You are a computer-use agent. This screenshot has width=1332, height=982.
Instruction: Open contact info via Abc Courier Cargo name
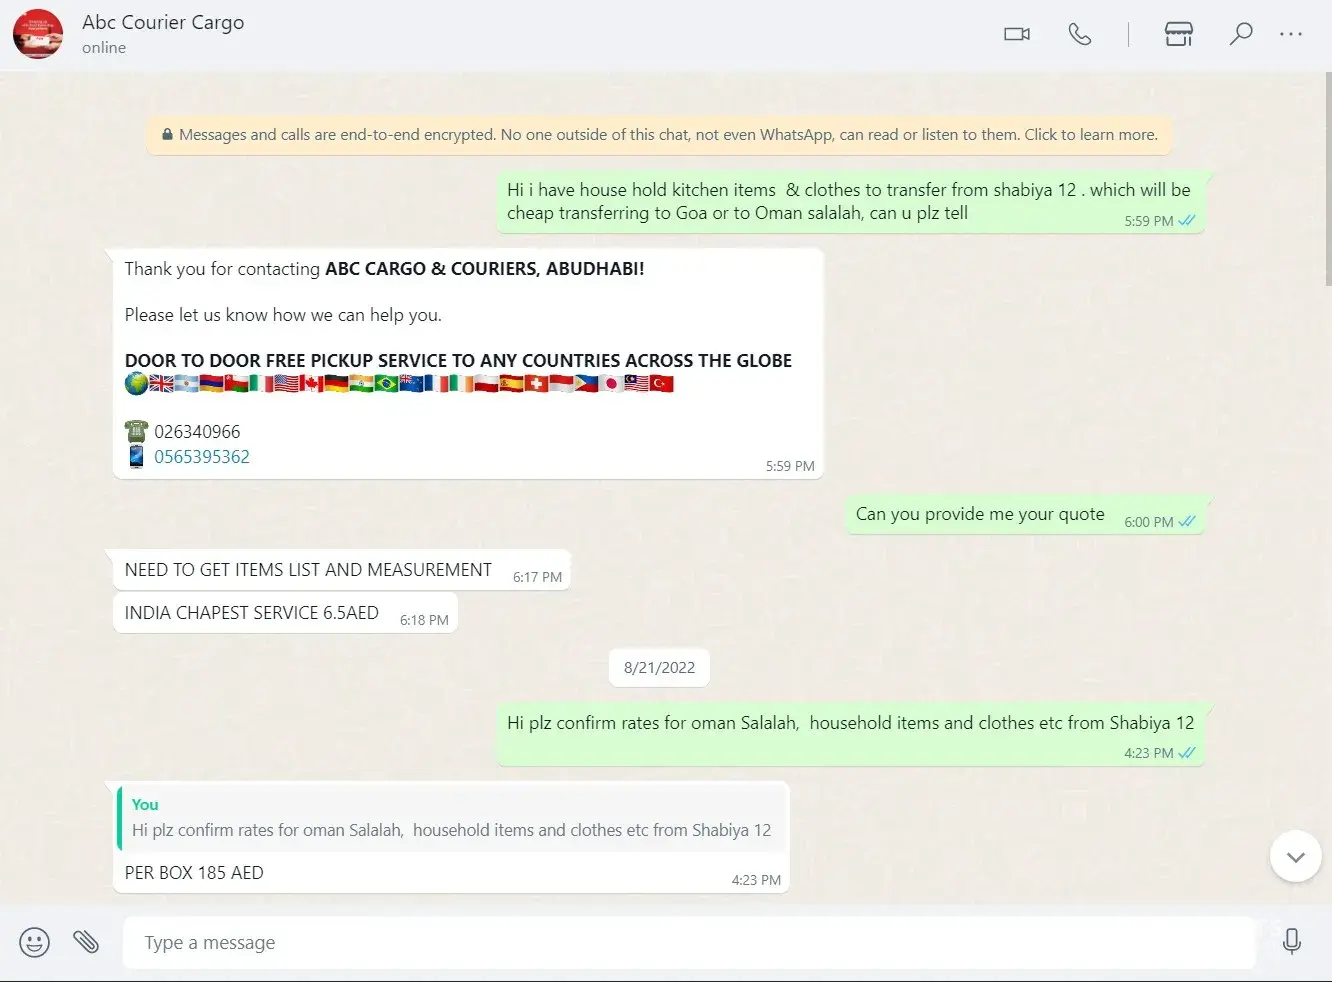pos(163,22)
